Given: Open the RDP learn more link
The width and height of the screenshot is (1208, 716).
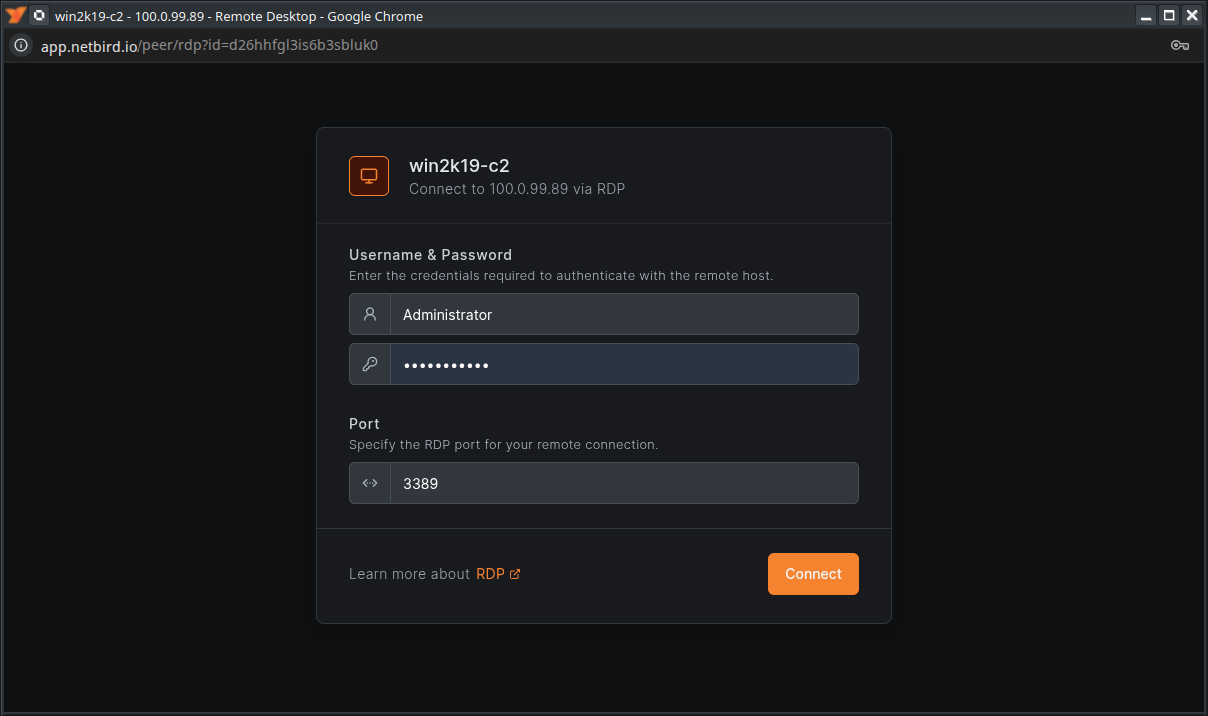Looking at the screenshot, I should click(x=488, y=573).
